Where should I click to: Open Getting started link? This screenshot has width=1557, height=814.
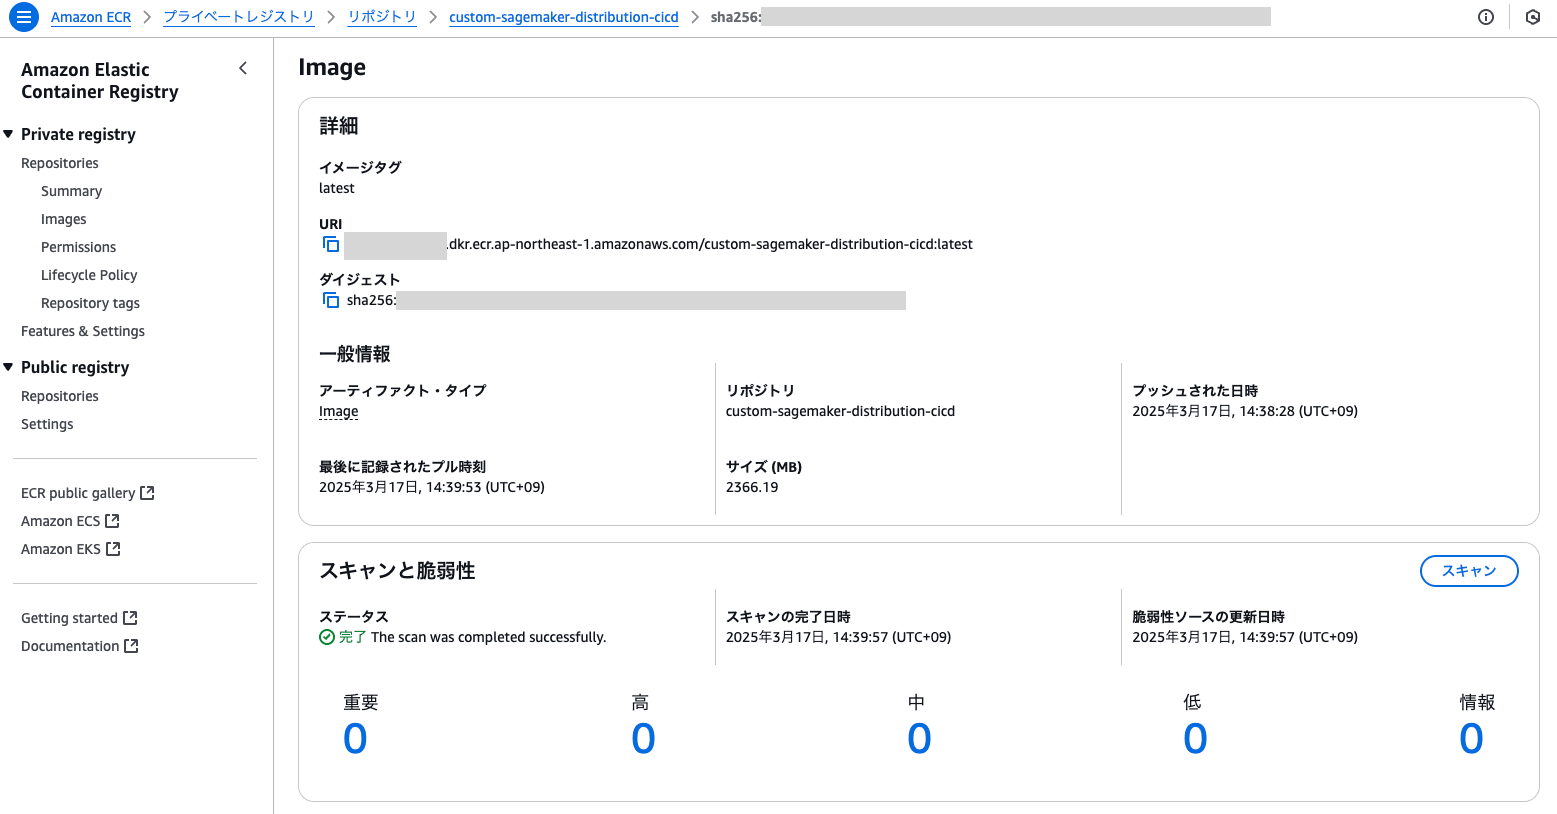point(69,618)
